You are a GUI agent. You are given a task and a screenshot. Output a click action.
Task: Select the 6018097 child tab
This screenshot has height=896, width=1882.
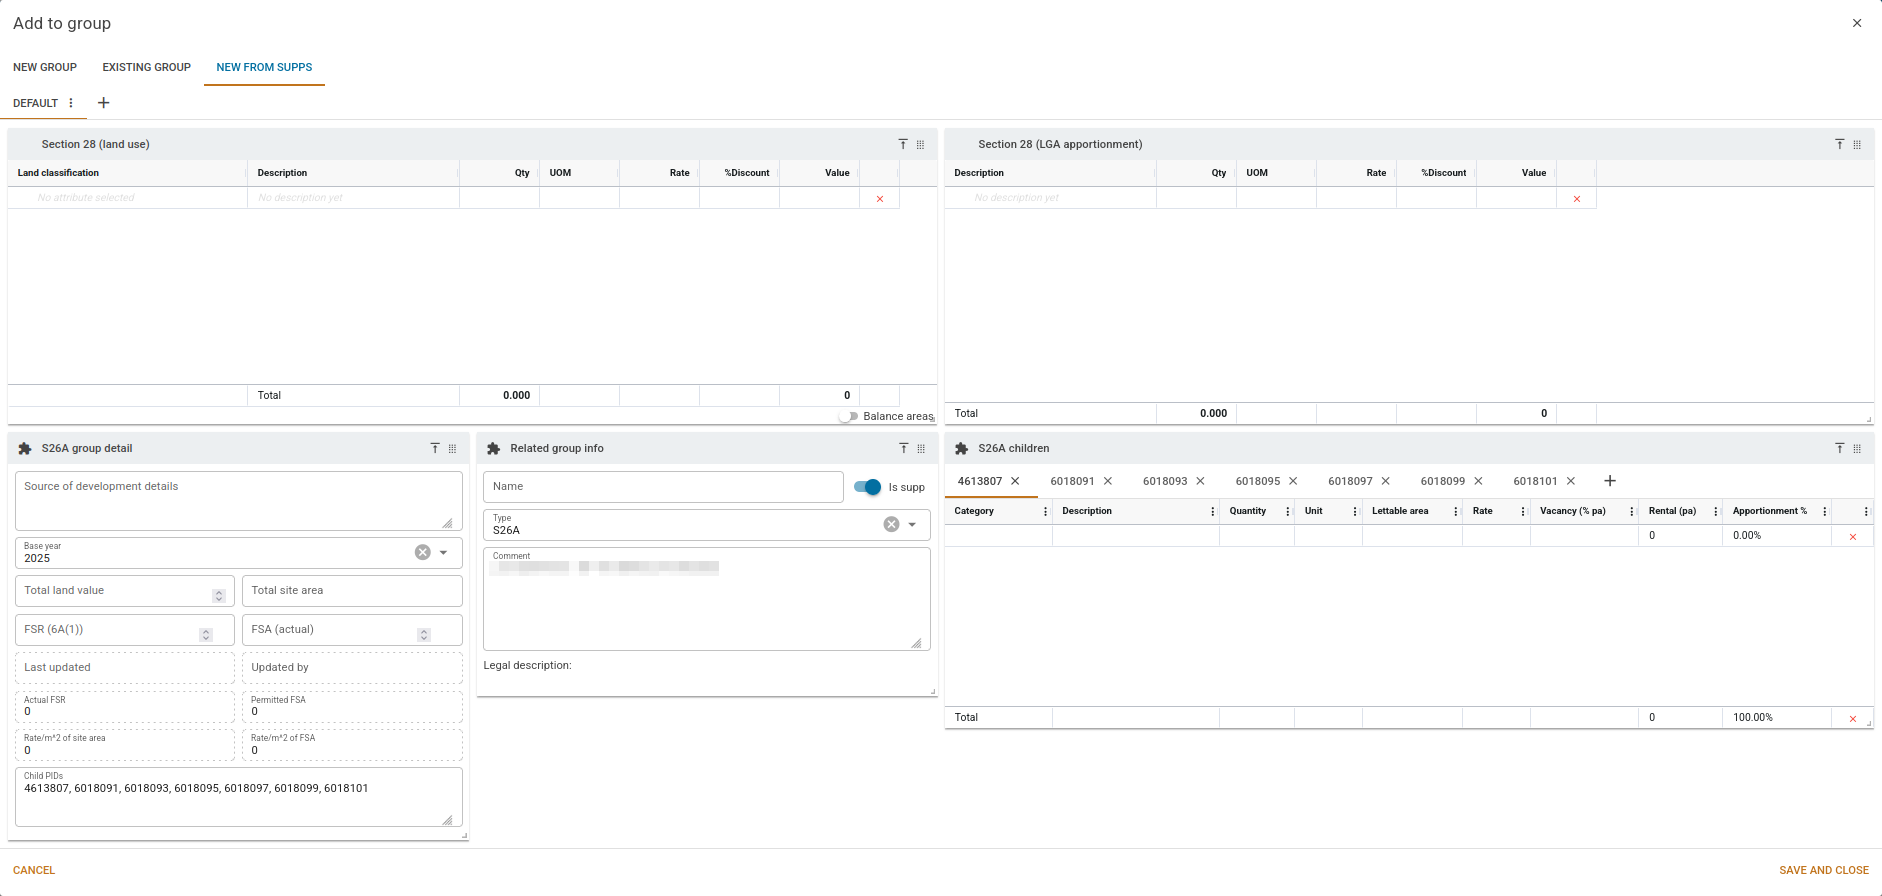coord(1350,481)
